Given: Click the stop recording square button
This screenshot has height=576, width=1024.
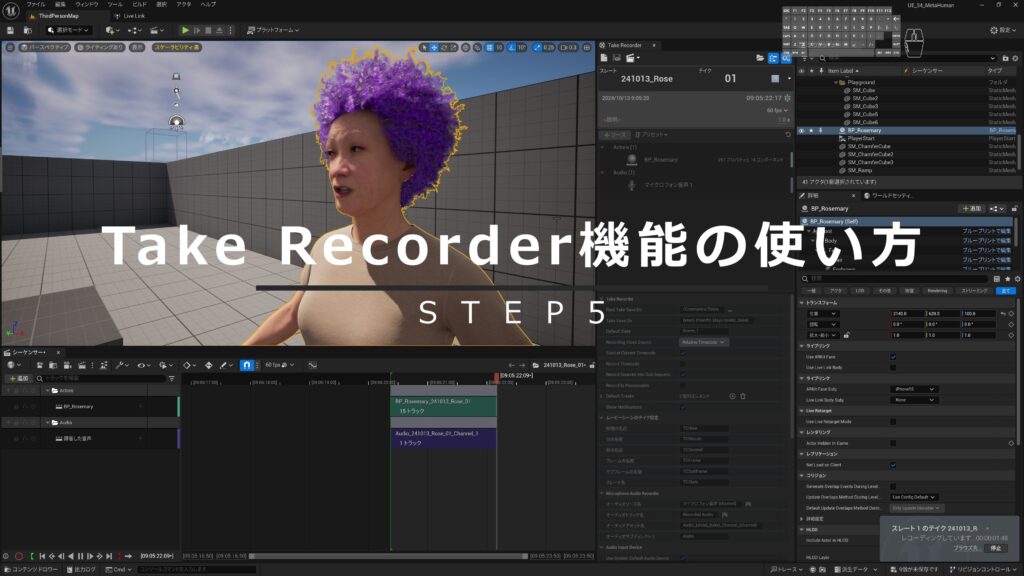Looking at the screenshot, I should 775,79.
